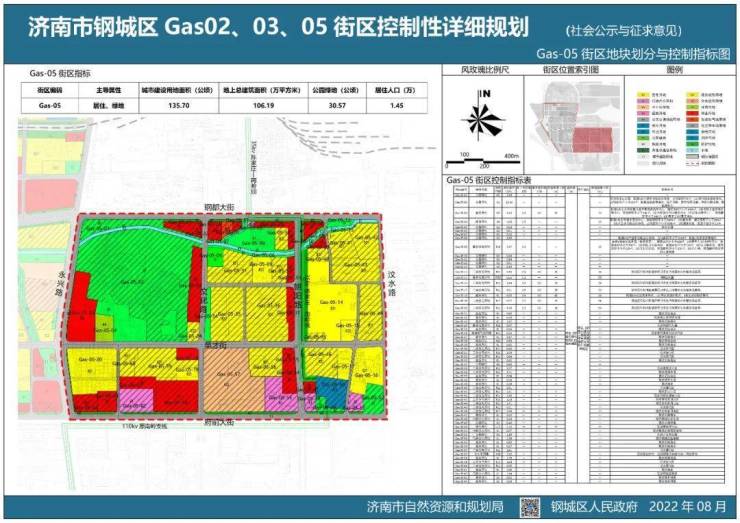Click subtitle Gas-05 街区地块划分与控制指标图
Screen dimensions: 740x523
(x=633, y=54)
